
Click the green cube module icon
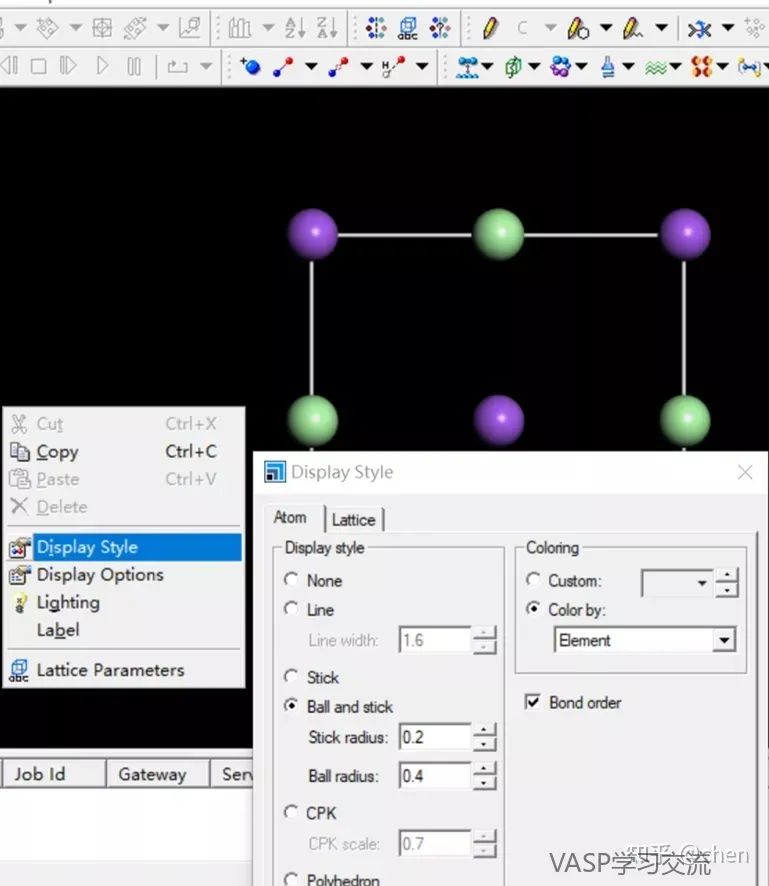pos(513,67)
